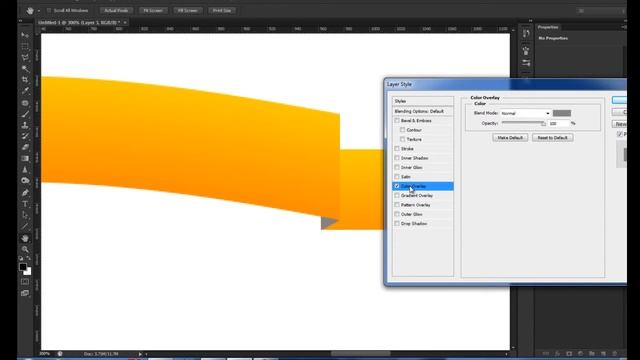Click the Fit Screen button

153,11
